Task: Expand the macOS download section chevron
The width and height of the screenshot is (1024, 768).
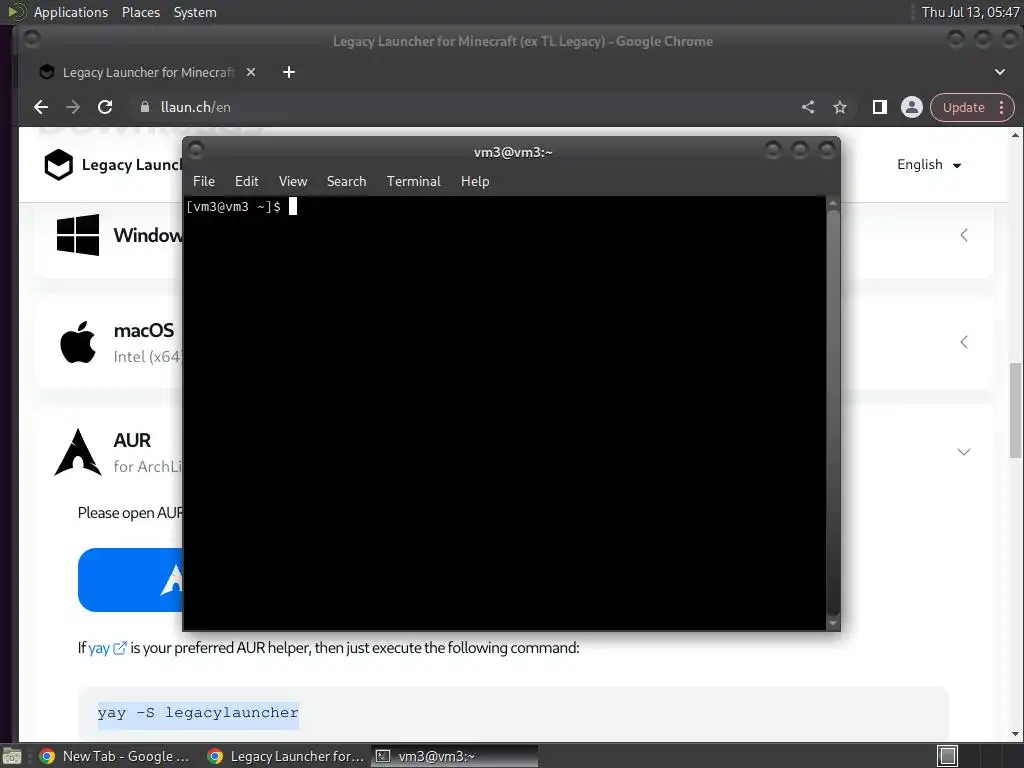Action: (x=964, y=342)
